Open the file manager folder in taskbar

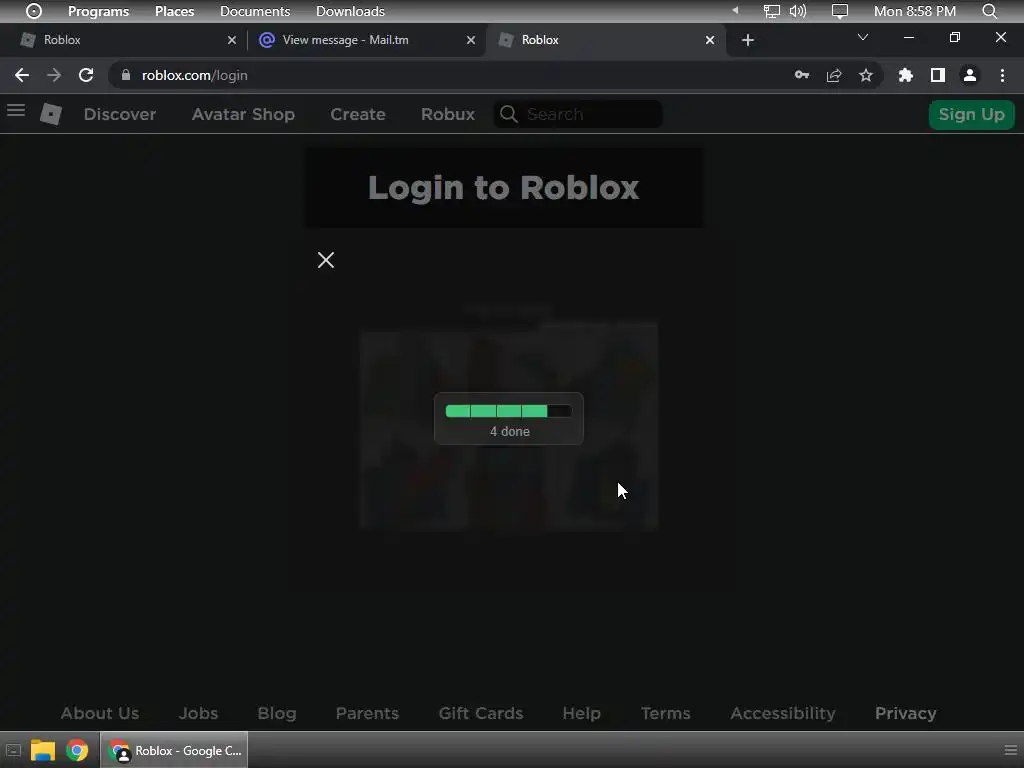(43, 750)
